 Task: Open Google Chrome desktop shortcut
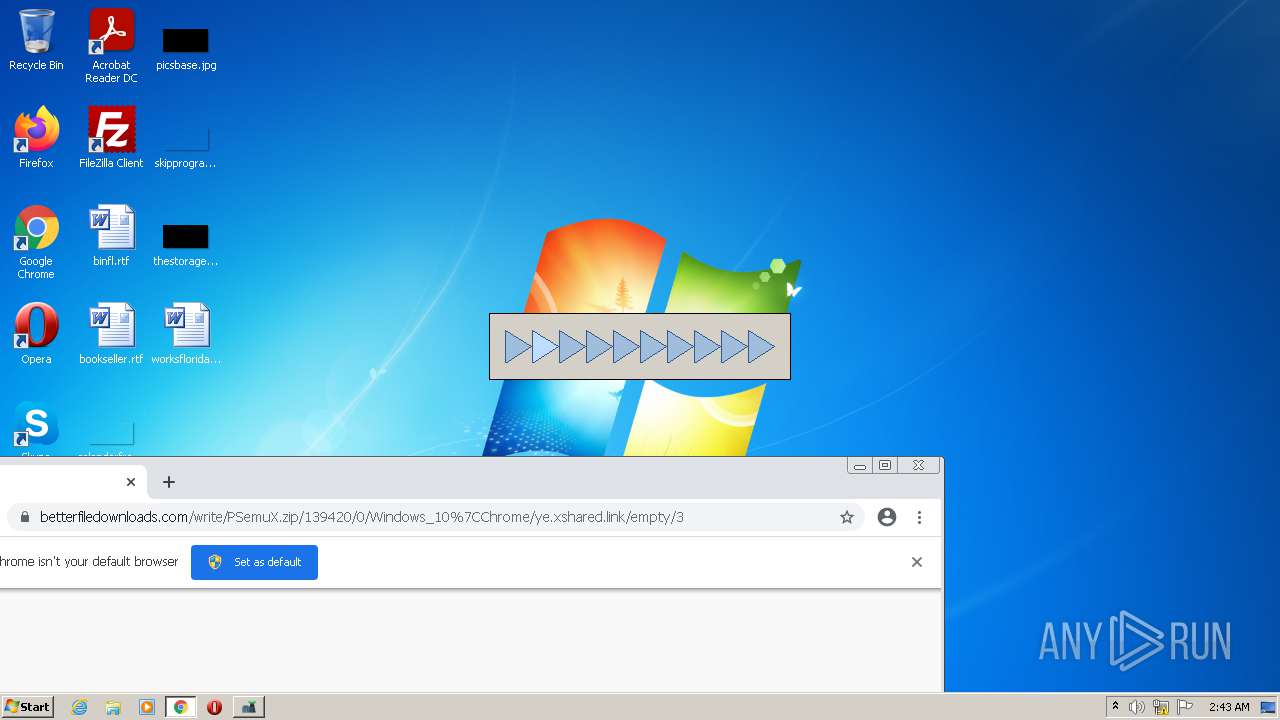36,242
